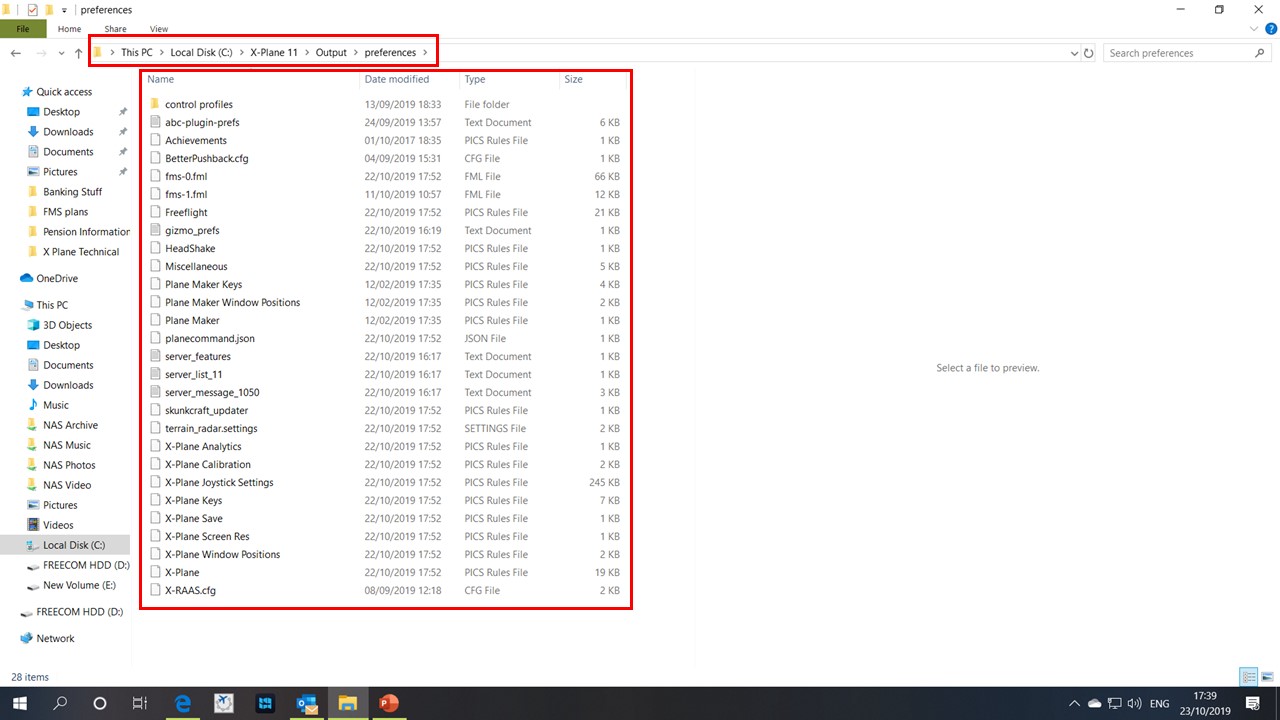
Task: Change the ENG input language
Action: 1160,703
